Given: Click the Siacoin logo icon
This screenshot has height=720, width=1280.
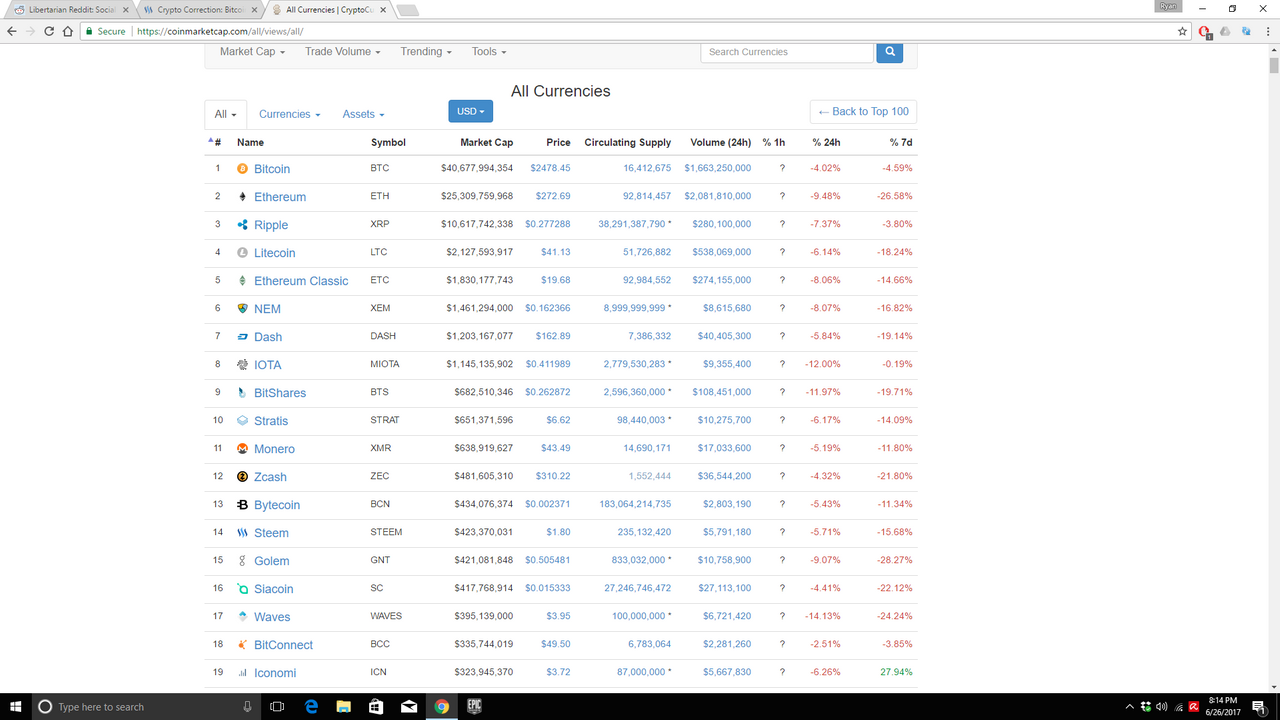Looking at the screenshot, I should (x=242, y=589).
